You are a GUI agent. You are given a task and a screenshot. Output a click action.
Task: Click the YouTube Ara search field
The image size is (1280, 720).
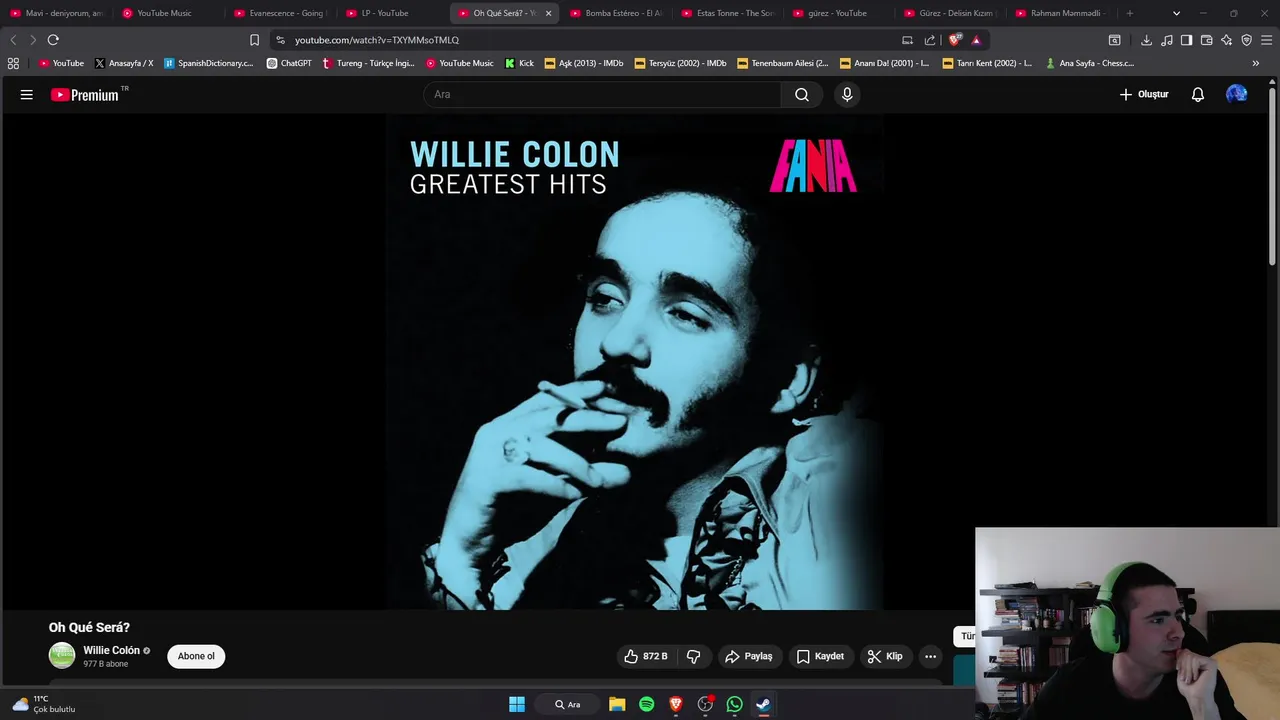[x=602, y=94]
